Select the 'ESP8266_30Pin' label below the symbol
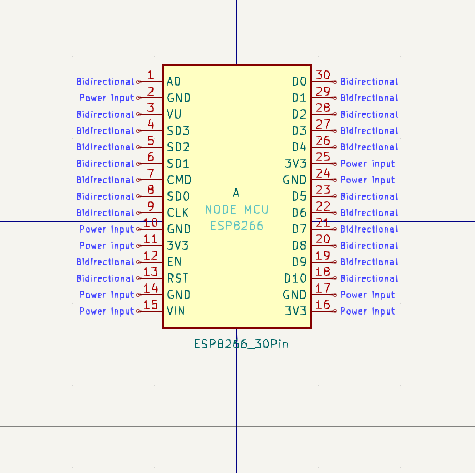This screenshot has width=475, height=473. 241,344
